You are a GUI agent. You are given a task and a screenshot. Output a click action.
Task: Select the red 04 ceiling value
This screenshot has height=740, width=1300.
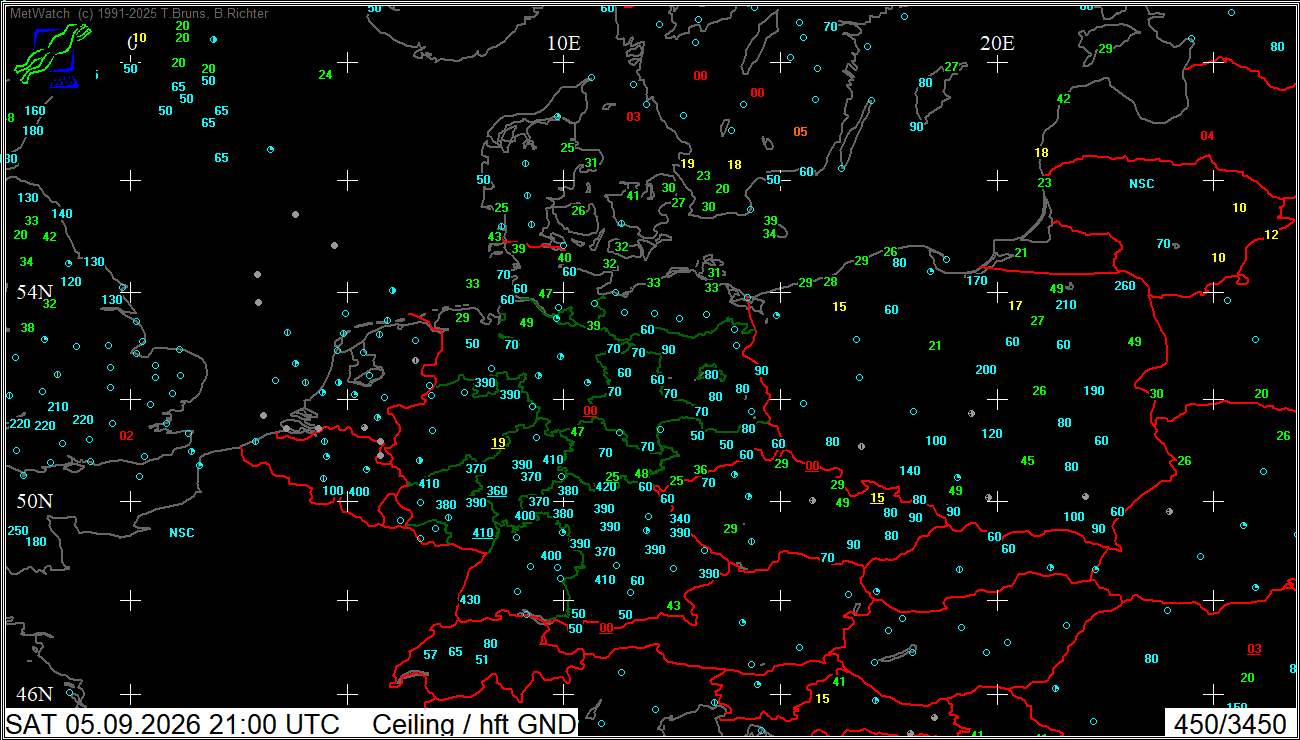click(x=1207, y=136)
